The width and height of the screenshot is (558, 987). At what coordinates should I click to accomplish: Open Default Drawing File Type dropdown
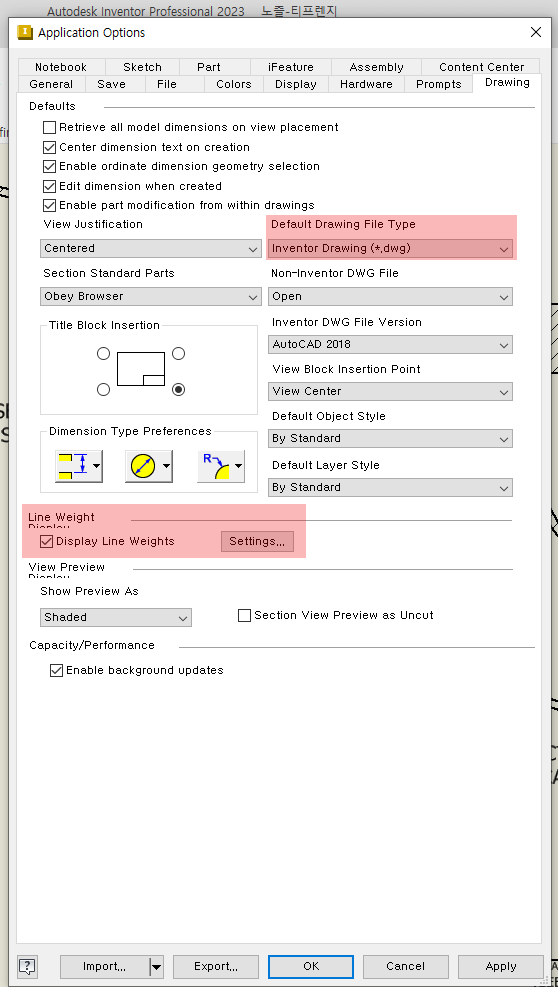coord(390,249)
